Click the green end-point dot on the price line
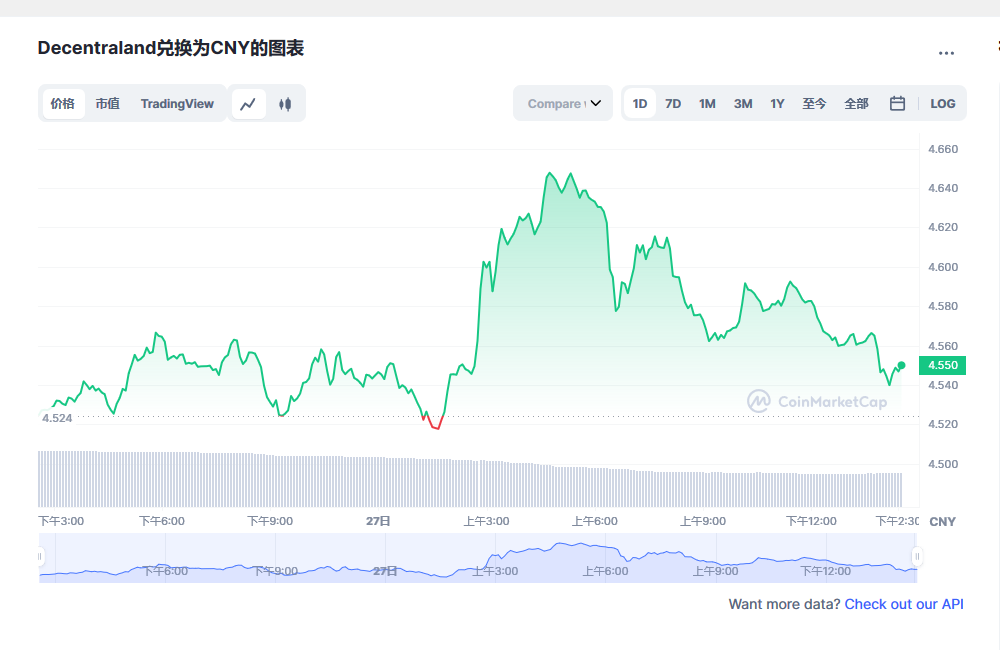The width and height of the screenshot is (1000, 650). point(901,366)
